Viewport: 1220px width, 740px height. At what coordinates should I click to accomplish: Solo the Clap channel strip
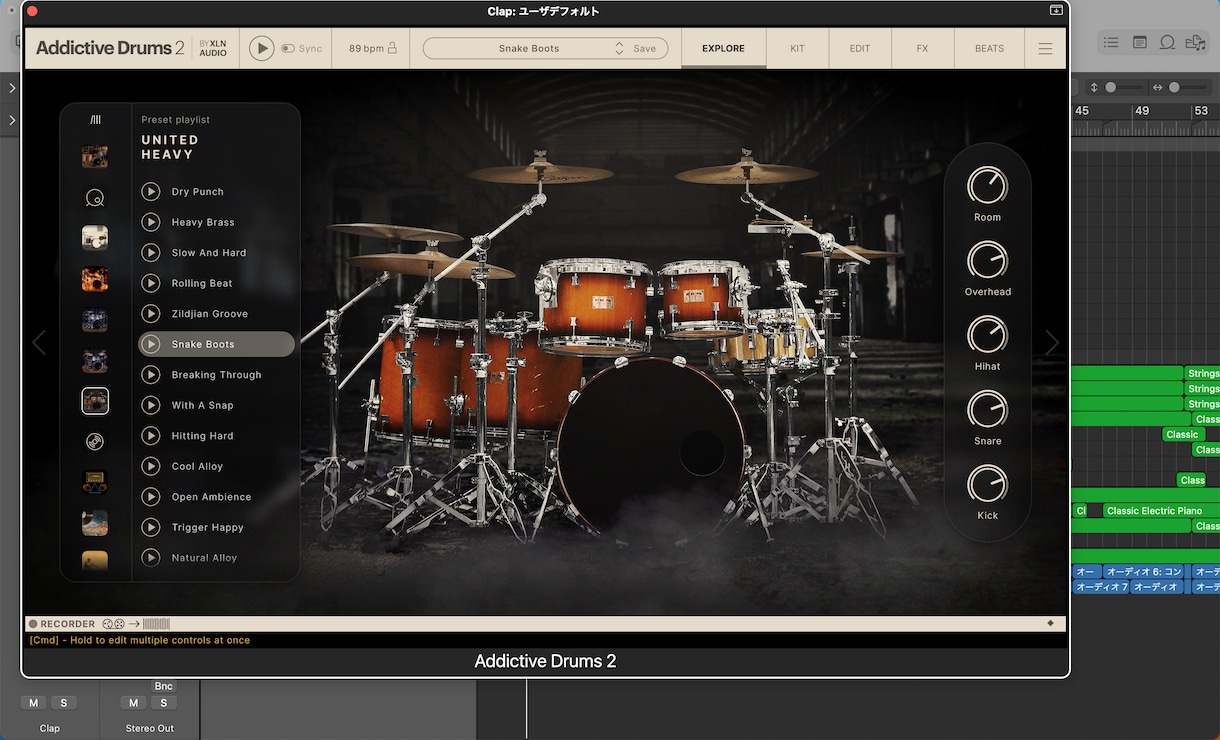(x=64, y=703)
